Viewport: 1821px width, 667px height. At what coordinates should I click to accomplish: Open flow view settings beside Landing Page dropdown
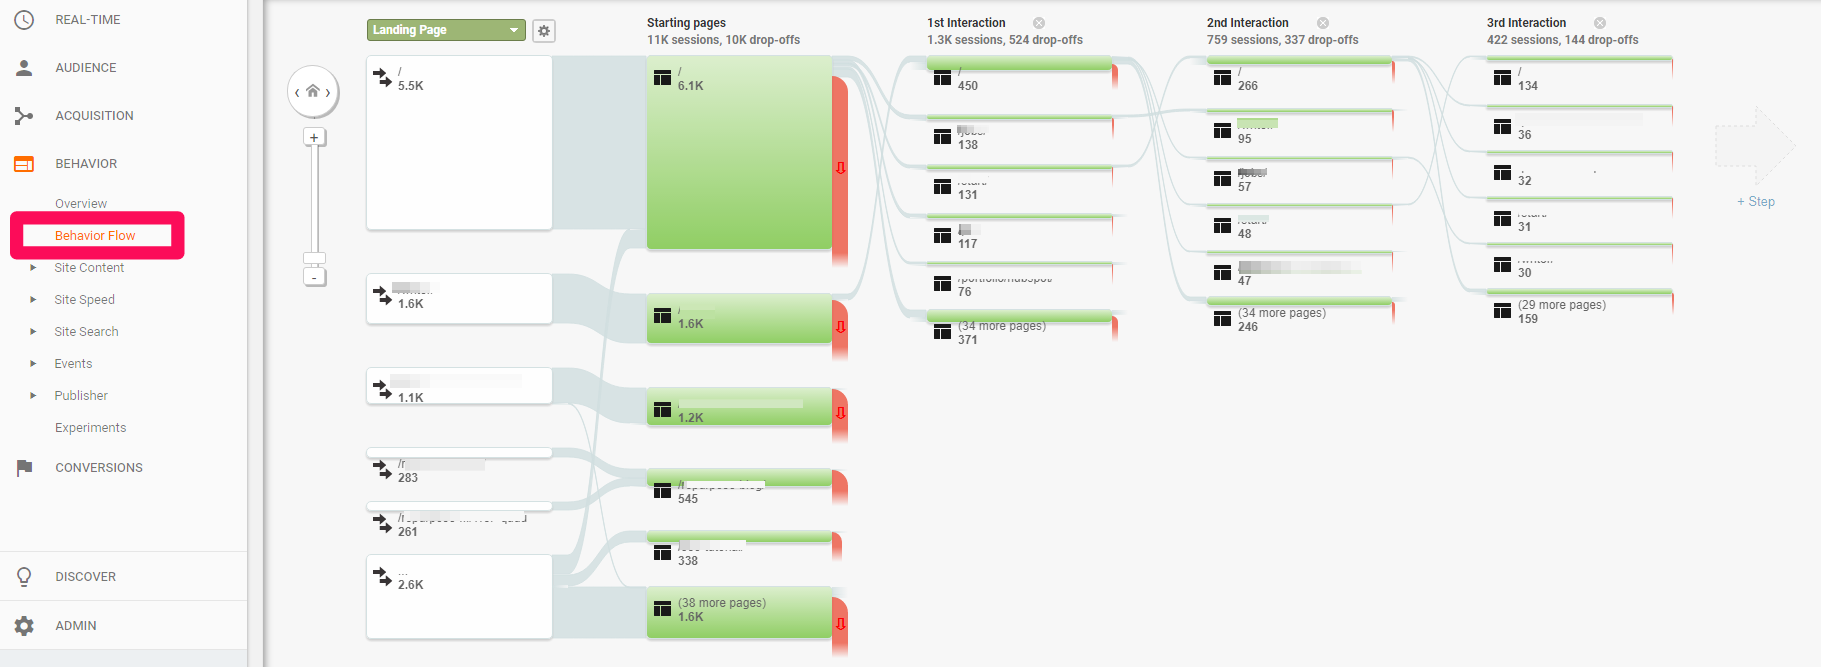(543, 31)
